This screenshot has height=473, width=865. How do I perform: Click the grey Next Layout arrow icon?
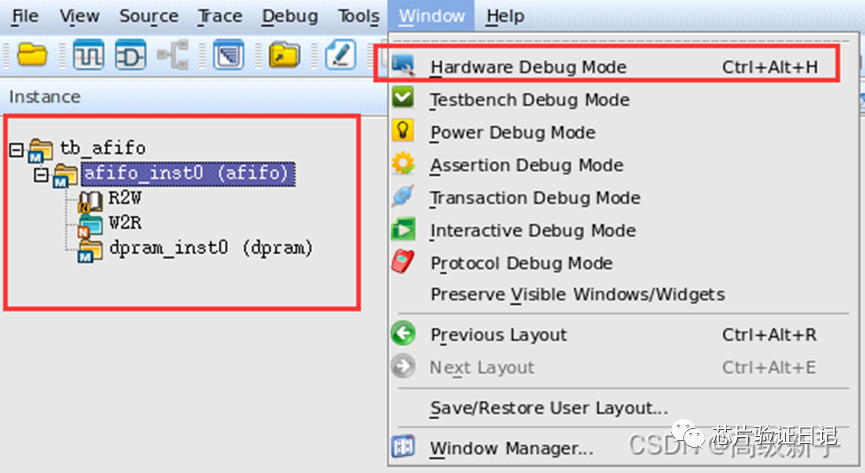tap(403, 366)
